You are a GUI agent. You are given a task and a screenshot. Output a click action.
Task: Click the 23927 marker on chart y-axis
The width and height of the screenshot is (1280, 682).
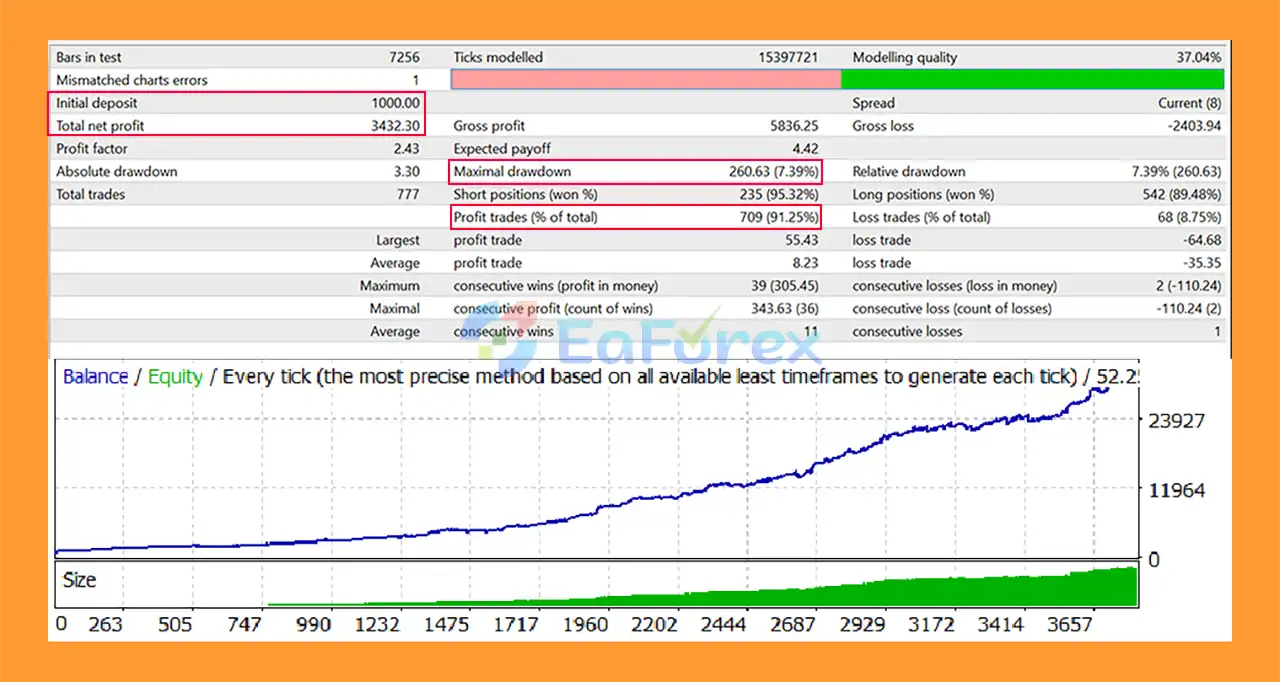click(x=1177, y=421)
